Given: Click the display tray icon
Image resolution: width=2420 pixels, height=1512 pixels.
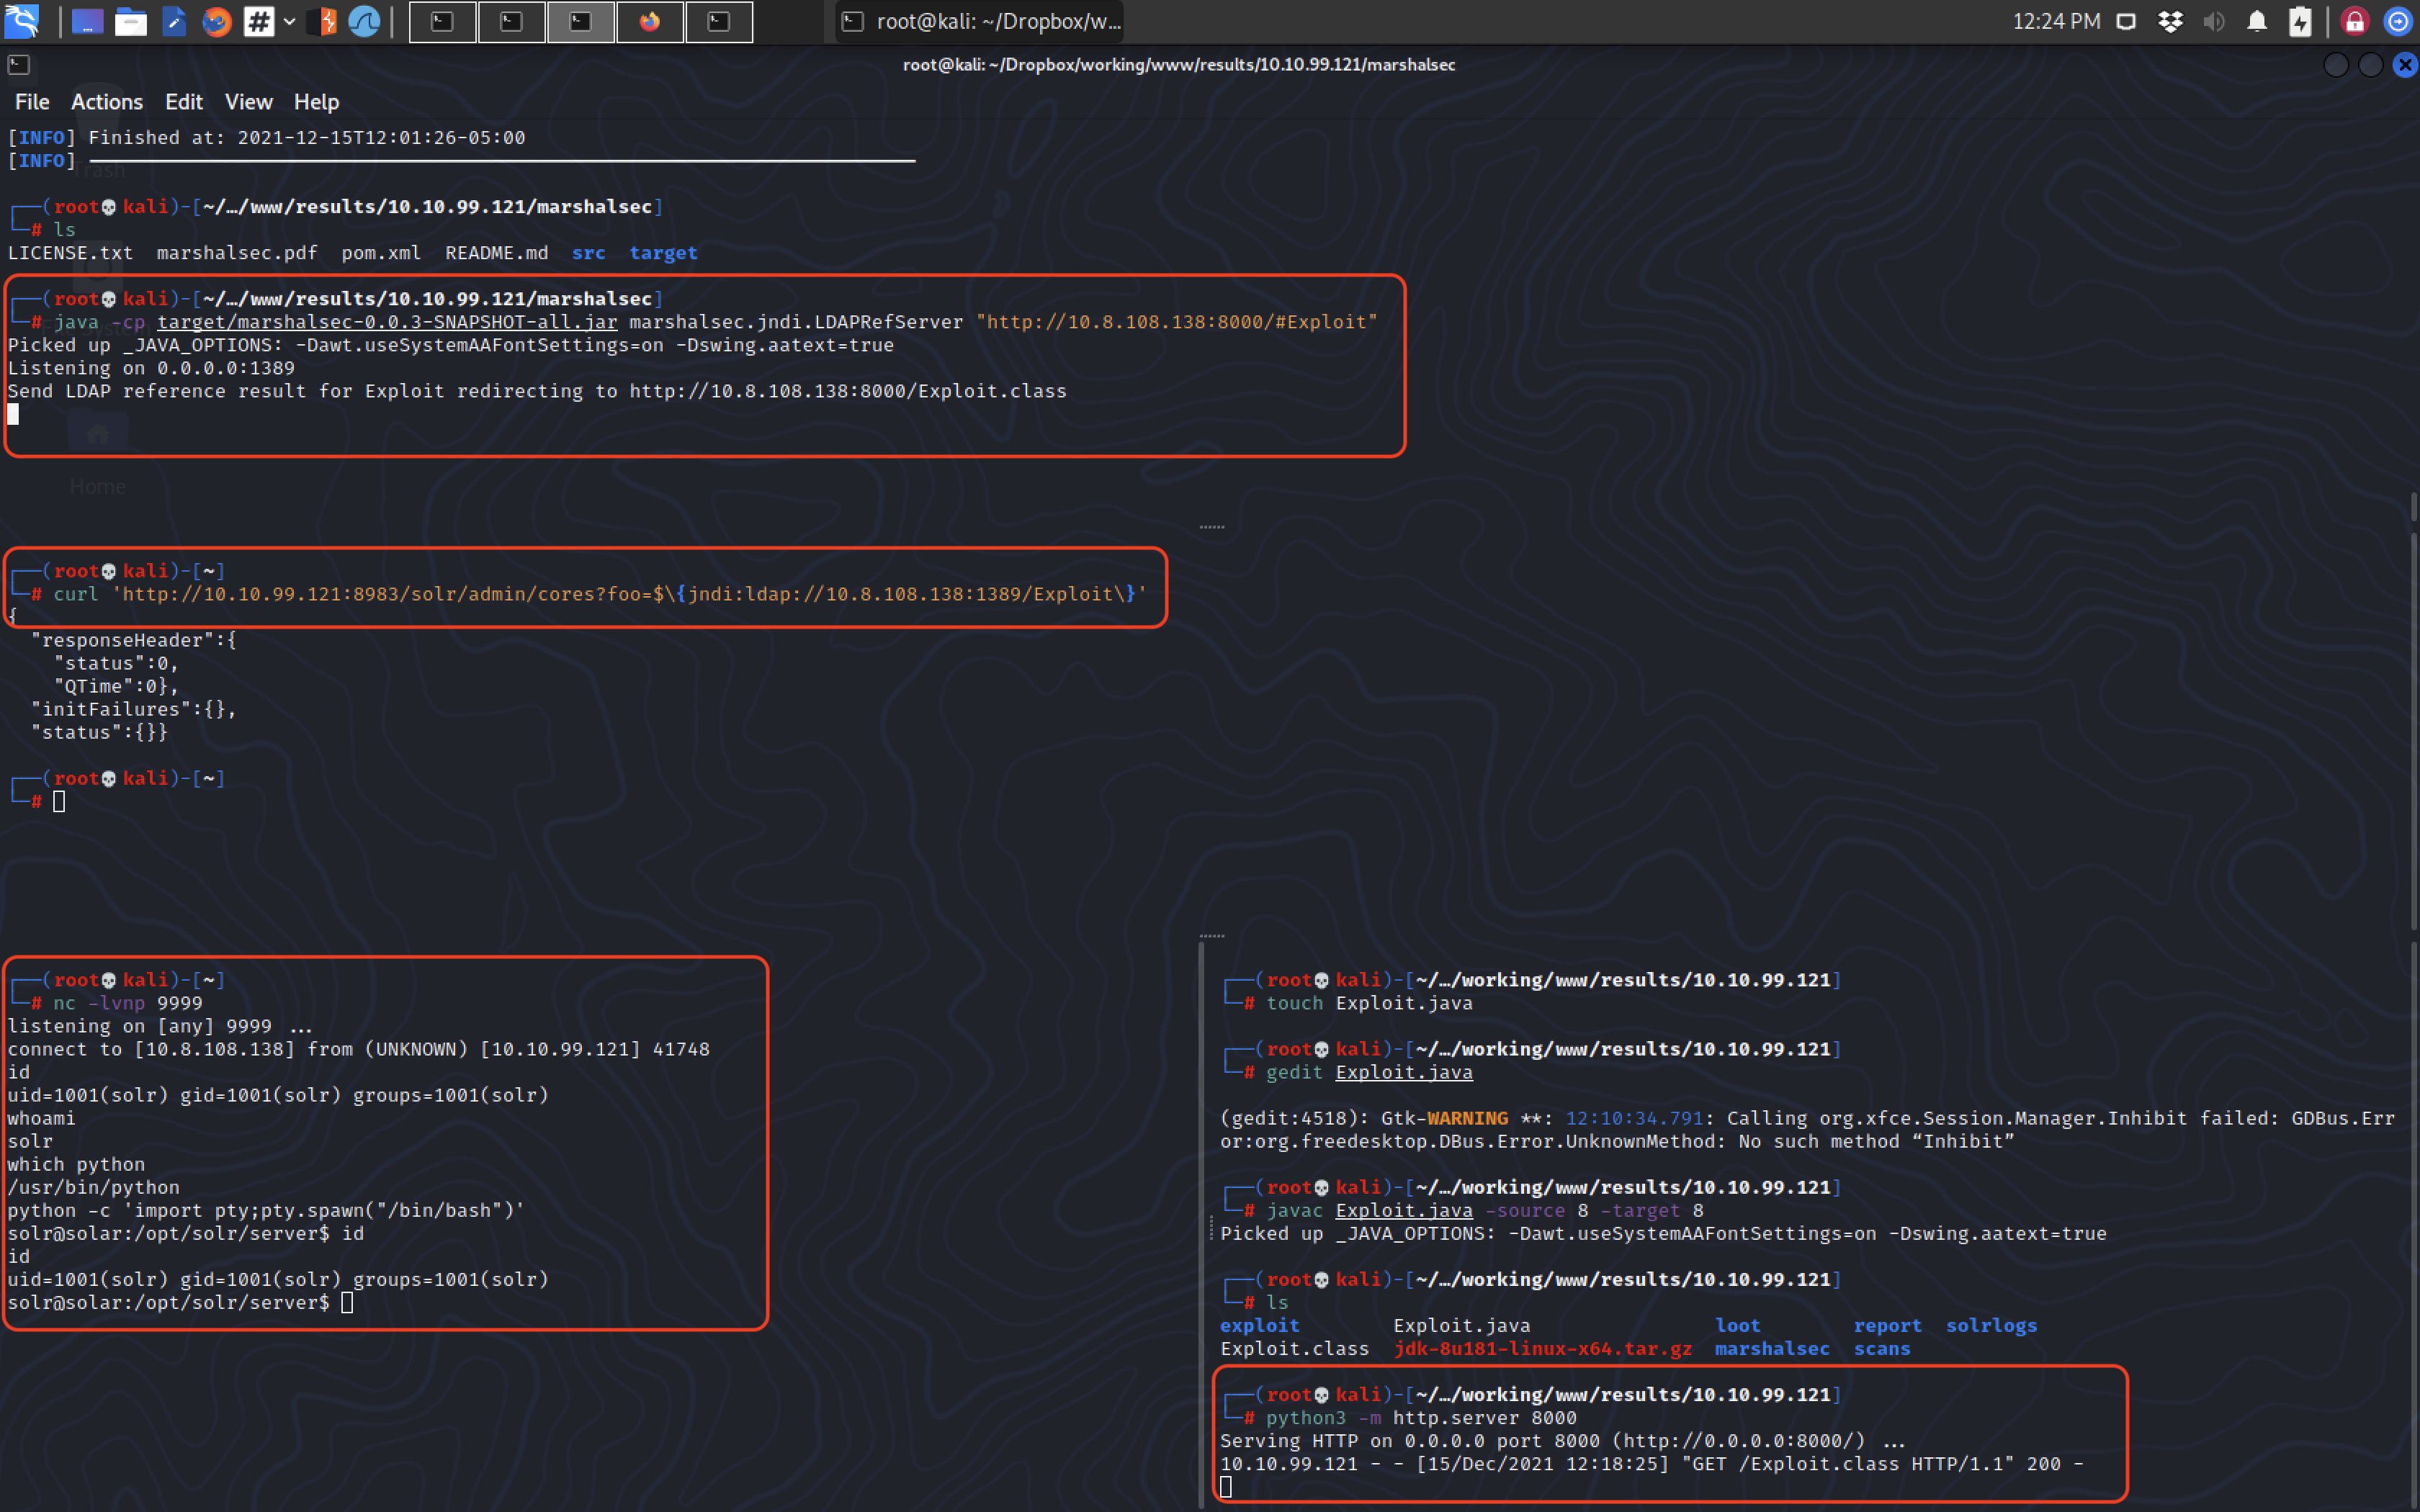Looking at the screenshot, I should pos(2126,21).
